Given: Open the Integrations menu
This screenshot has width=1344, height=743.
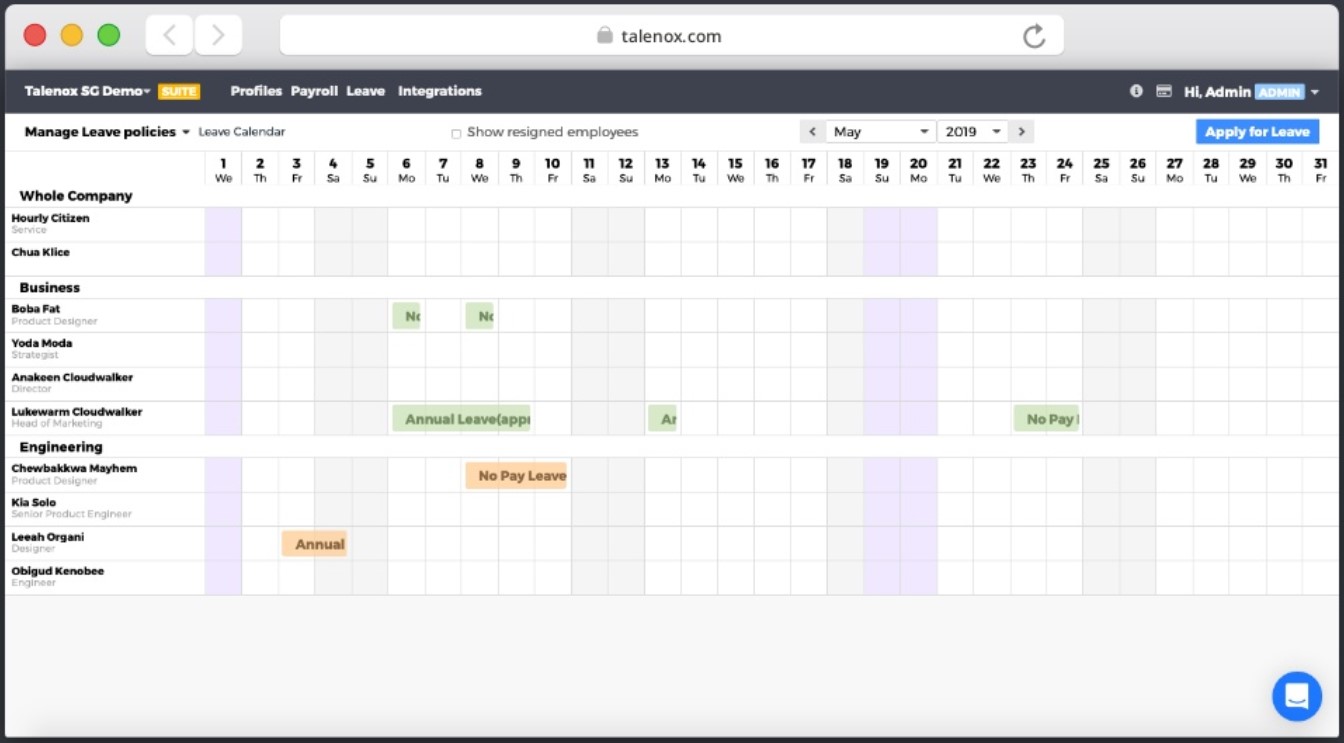Looking at the screenshot, I should click(x=439, y=91).
